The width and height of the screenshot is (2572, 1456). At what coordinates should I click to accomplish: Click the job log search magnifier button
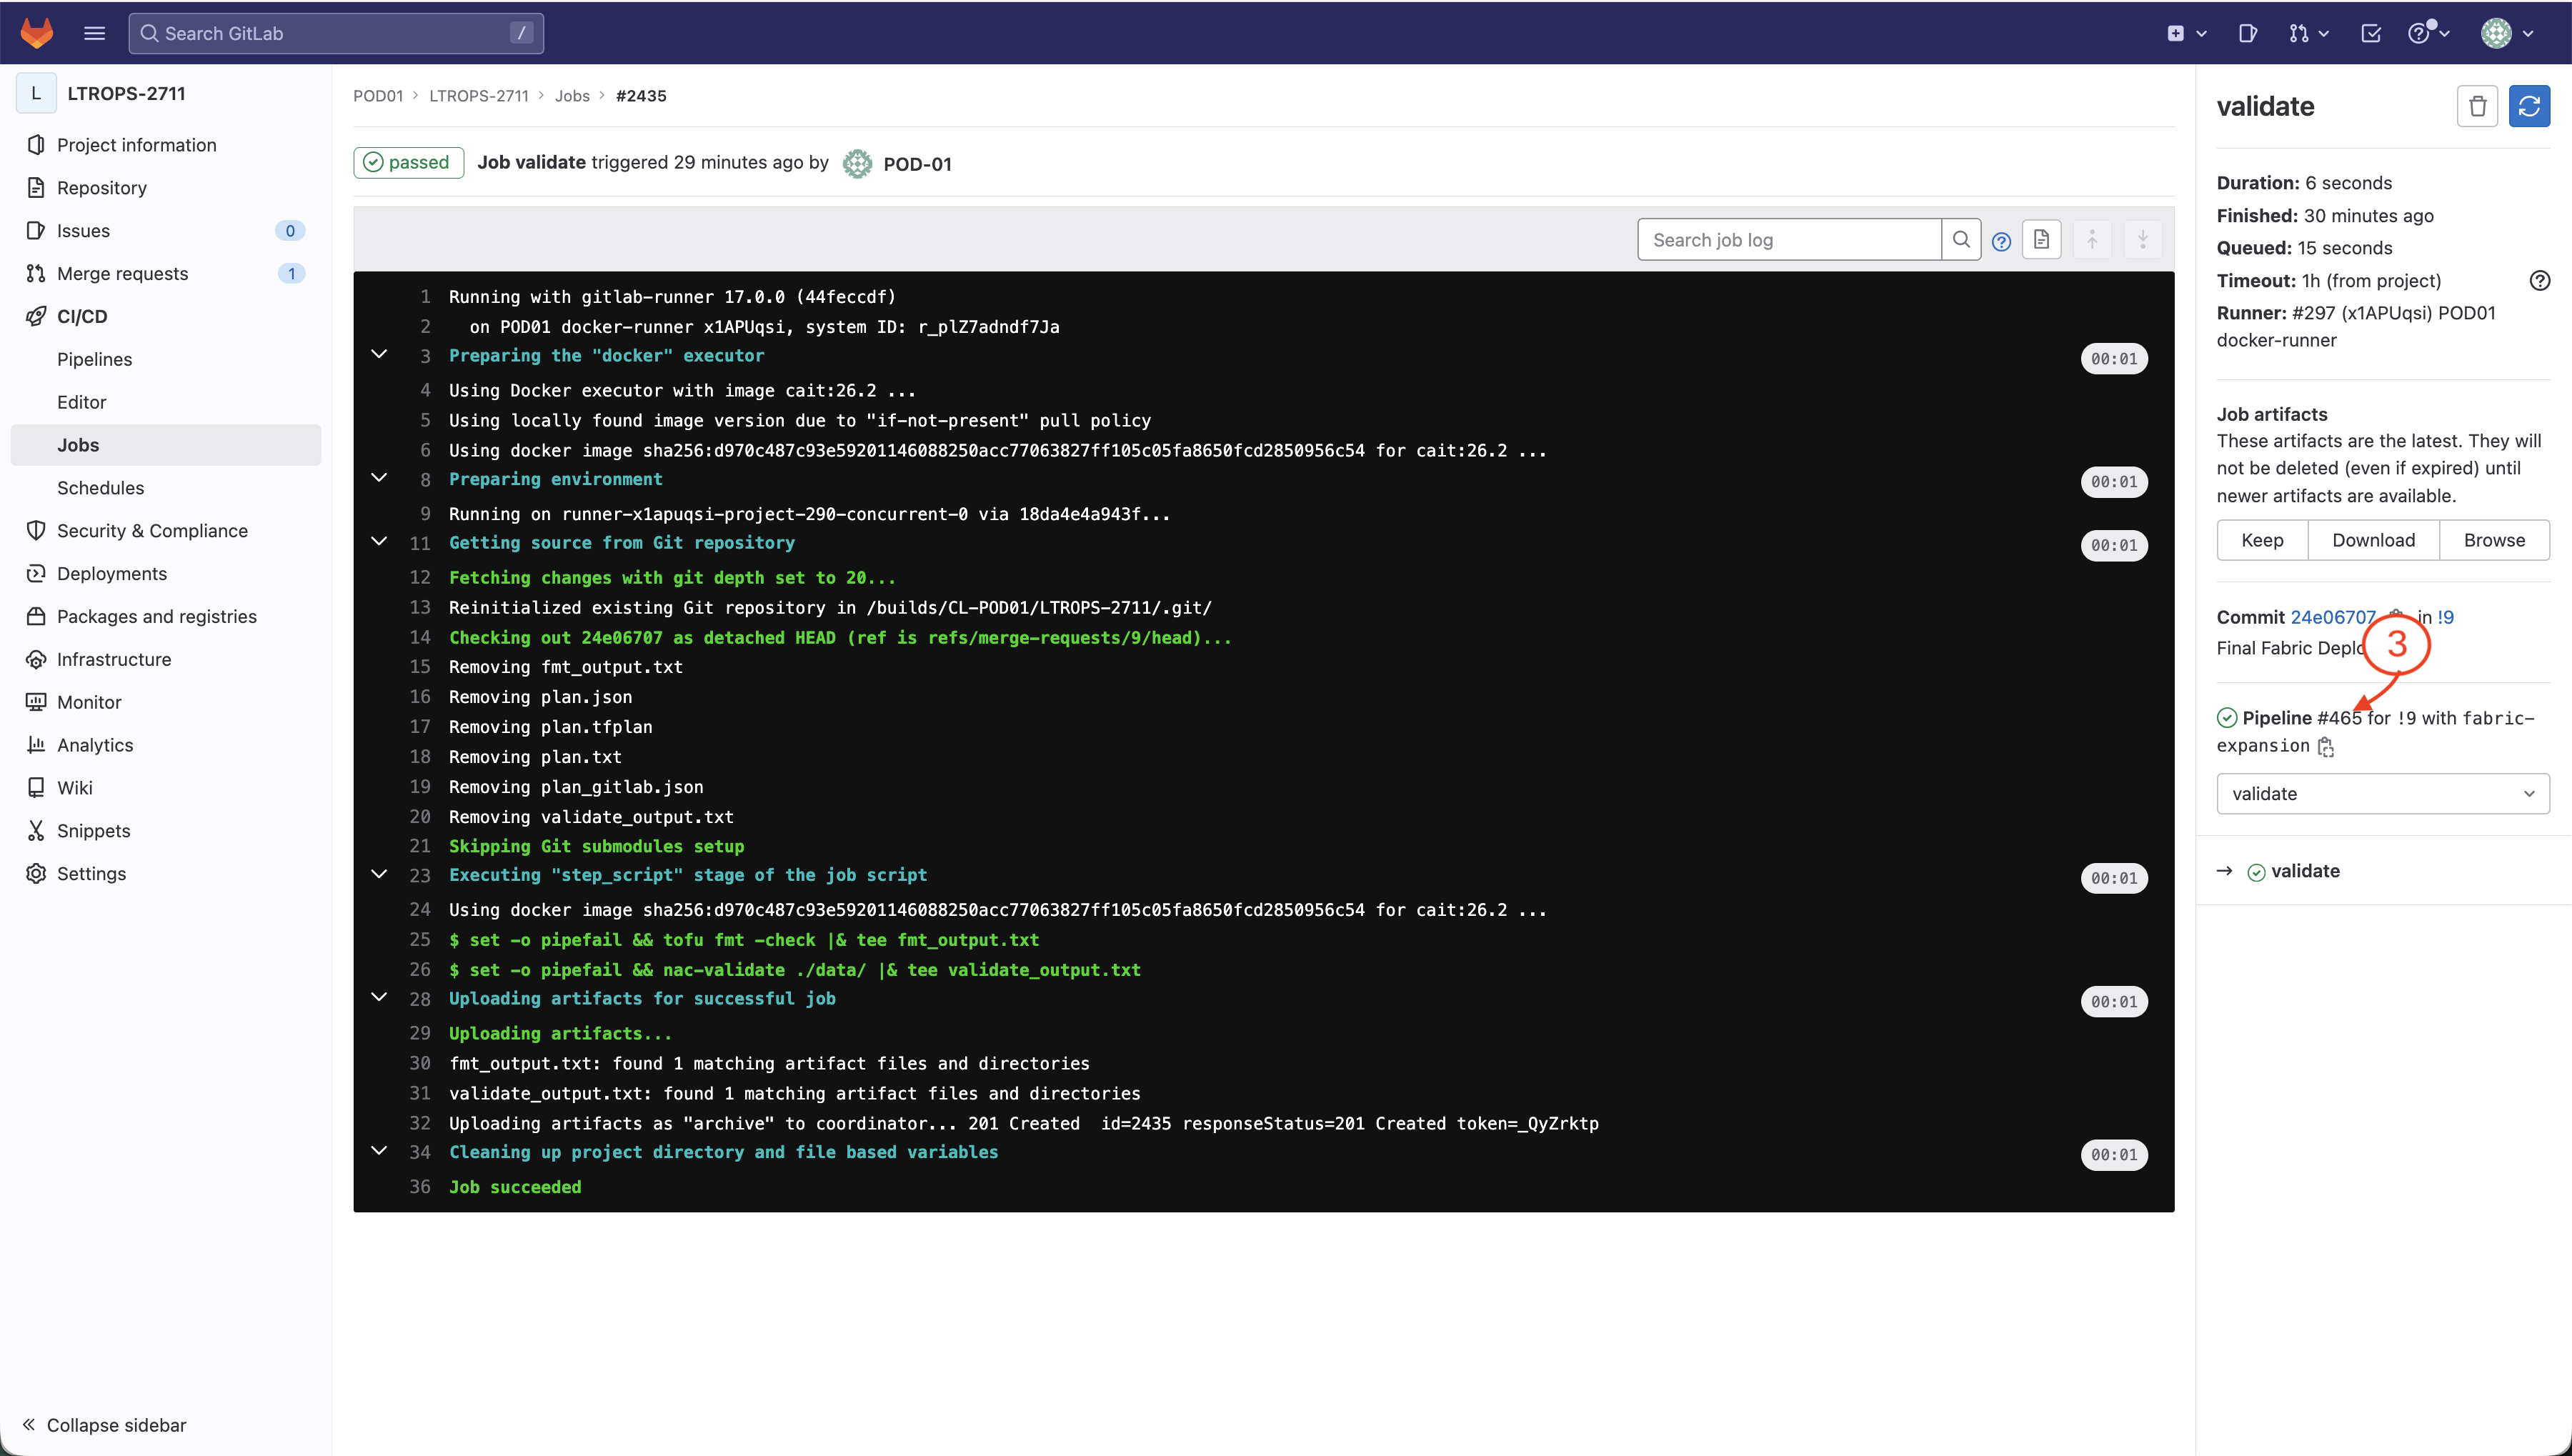coord(1961,240)
